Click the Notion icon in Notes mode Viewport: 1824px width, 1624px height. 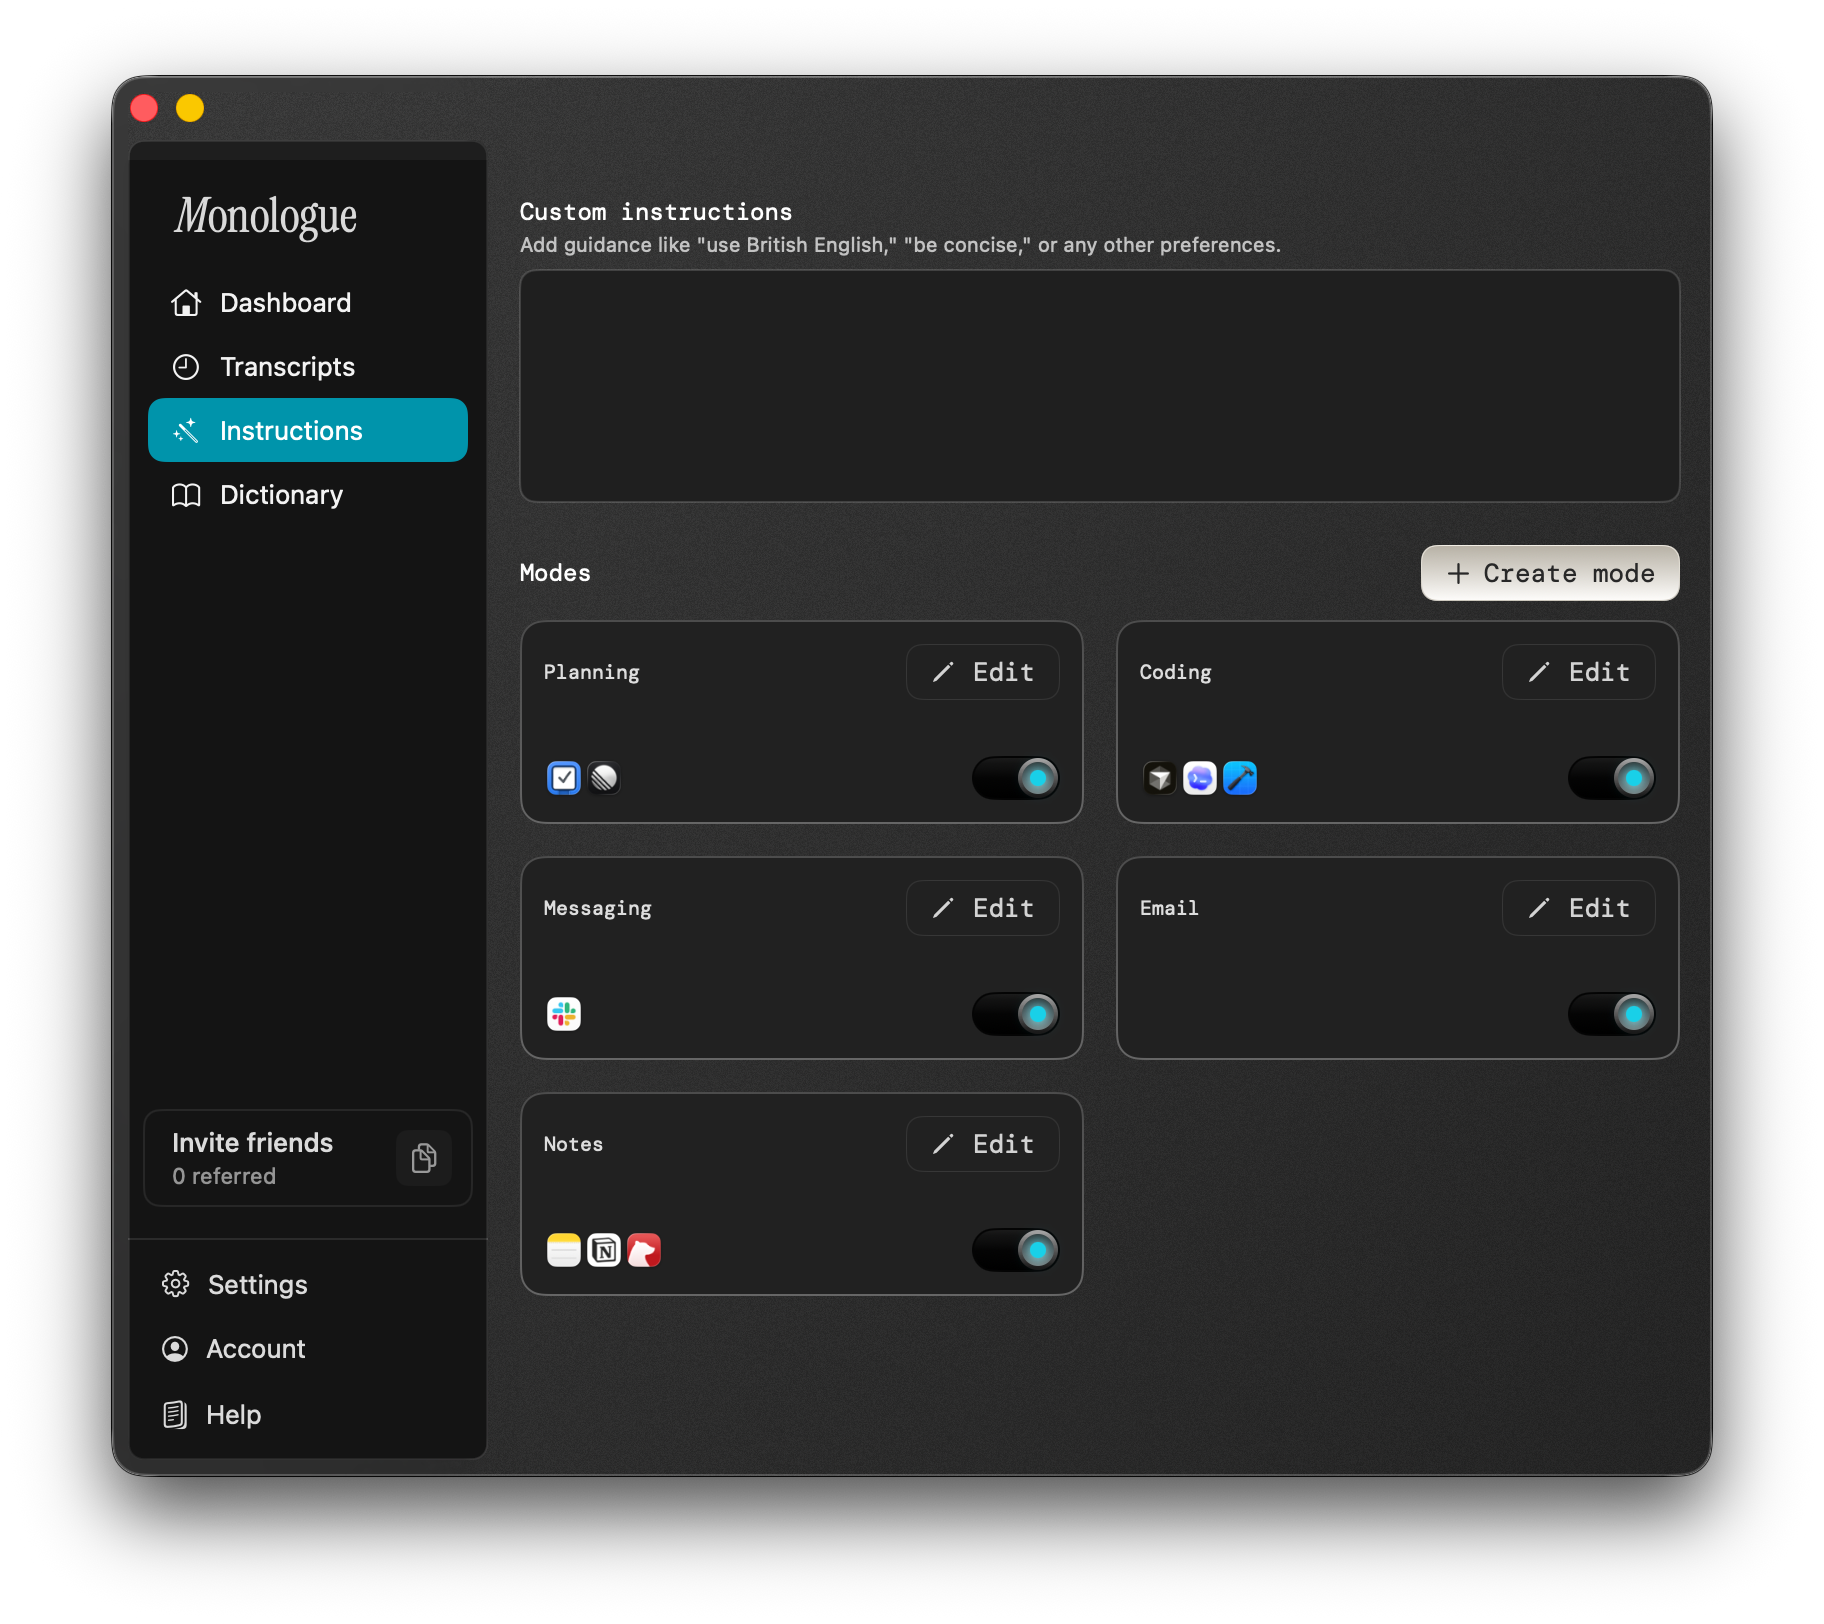[x=604, y=1250]
